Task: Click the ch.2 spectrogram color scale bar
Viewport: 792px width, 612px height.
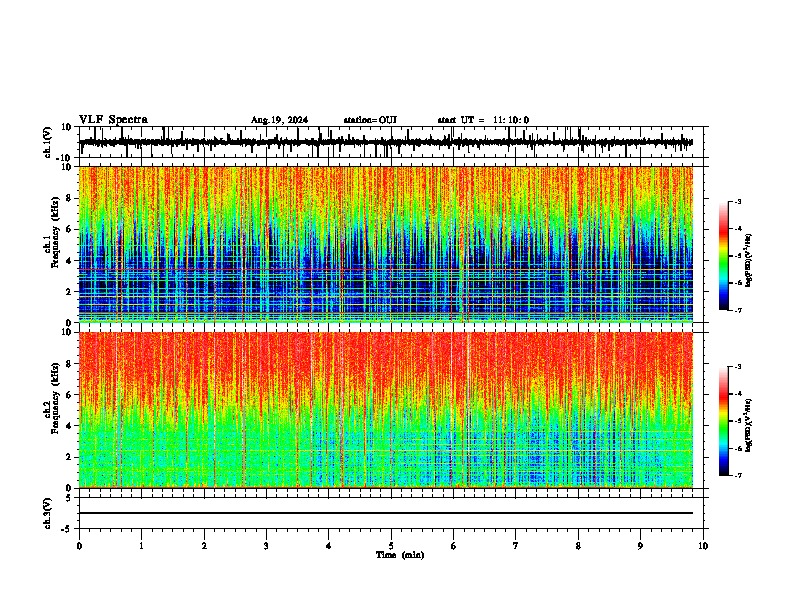Action: 723,421
